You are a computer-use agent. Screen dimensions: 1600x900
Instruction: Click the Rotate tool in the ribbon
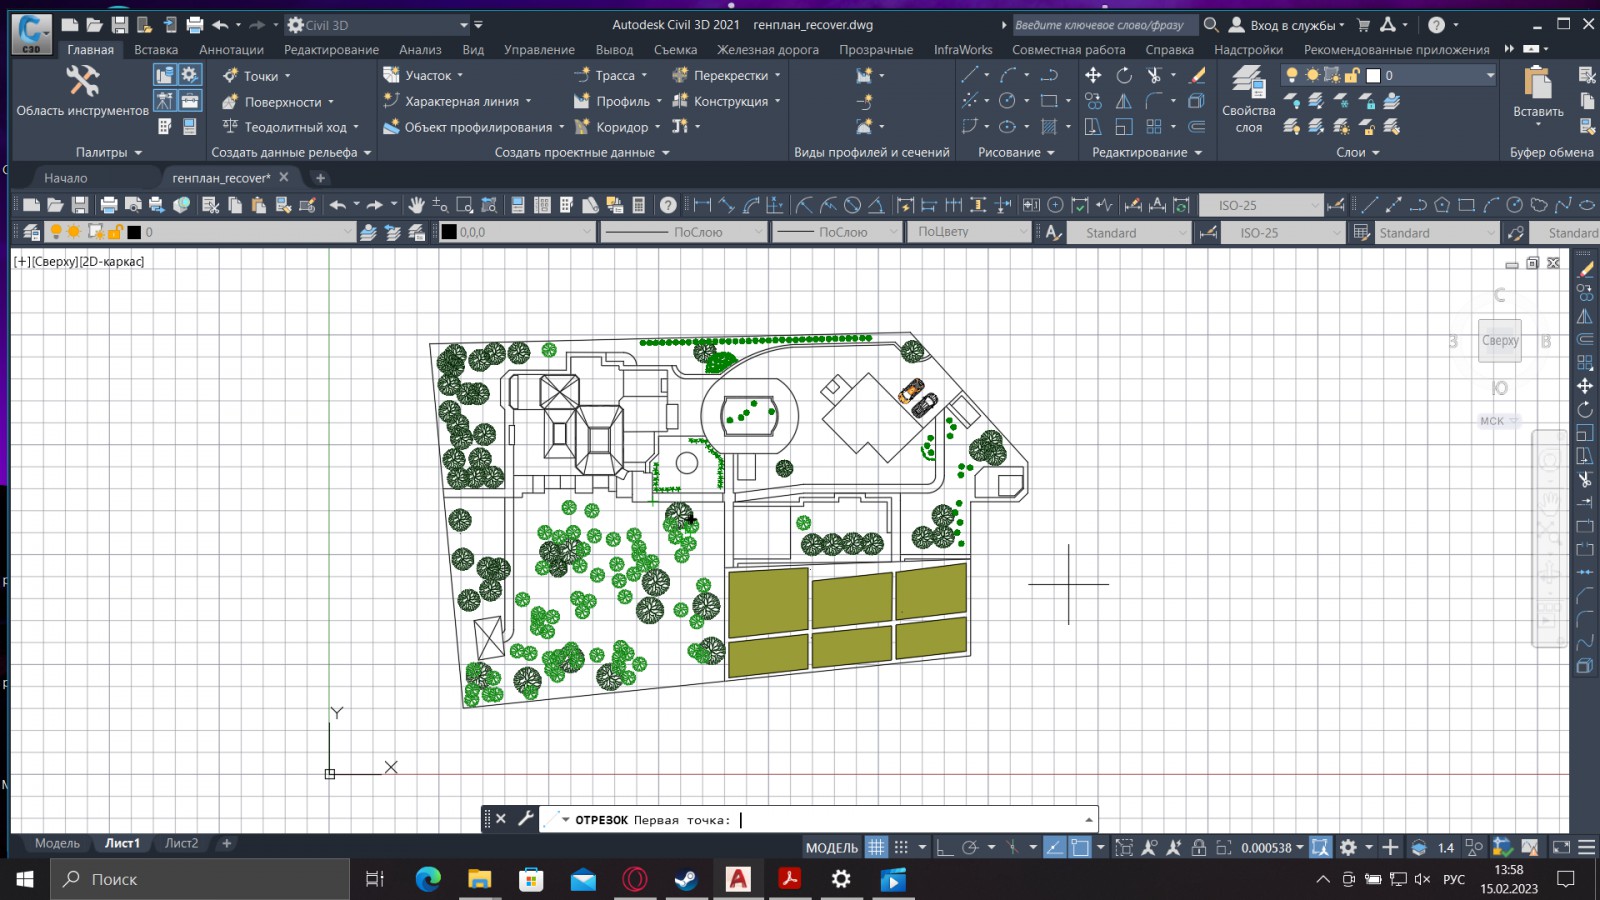(1124, 75)
